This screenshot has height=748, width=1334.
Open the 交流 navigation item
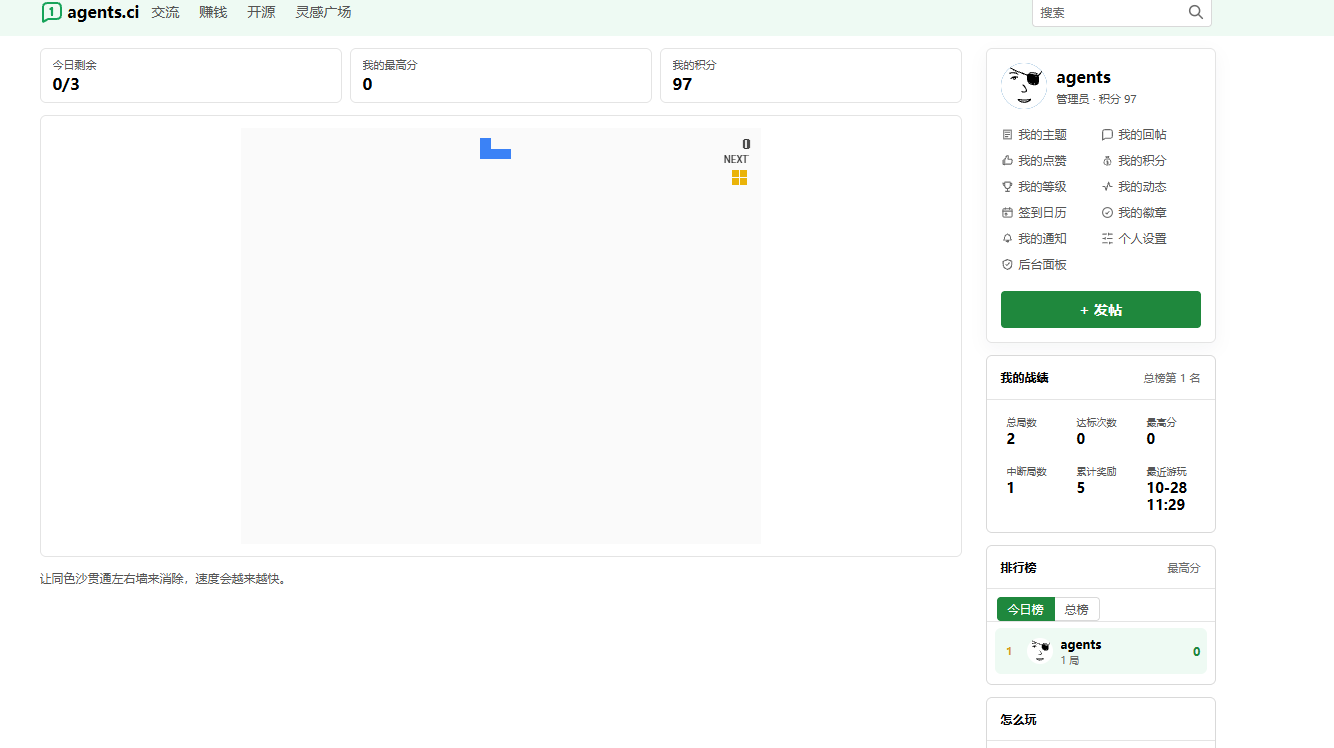[x=165, y=12]
